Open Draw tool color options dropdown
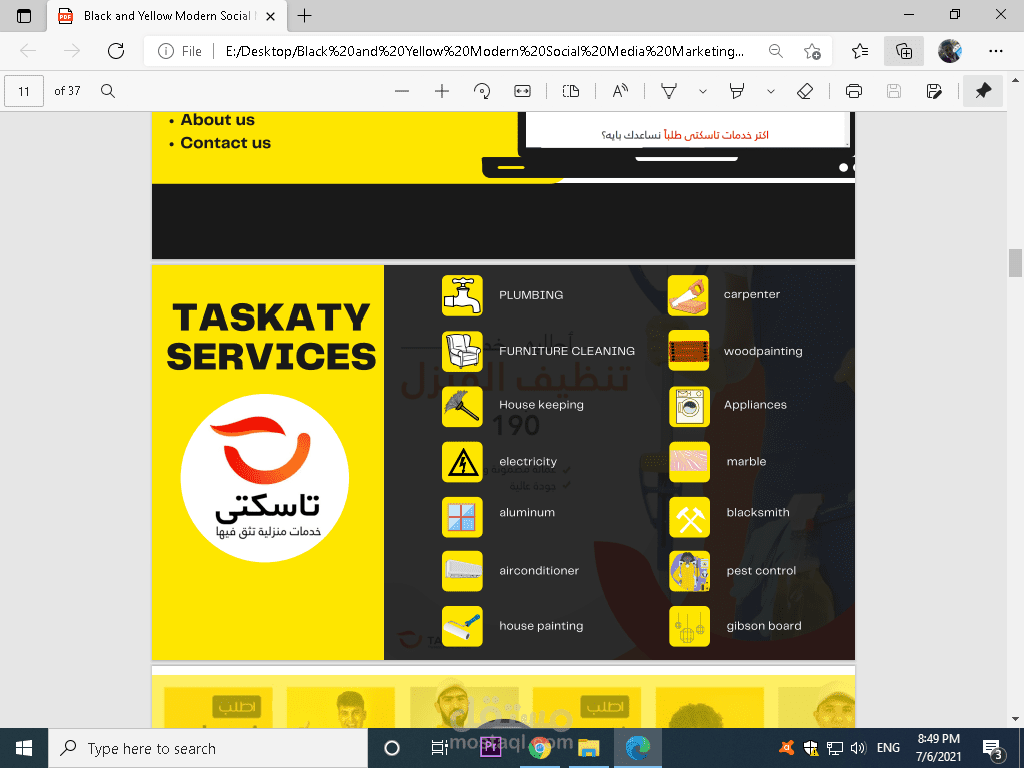 pyautogui.click(x=703, y=91)
